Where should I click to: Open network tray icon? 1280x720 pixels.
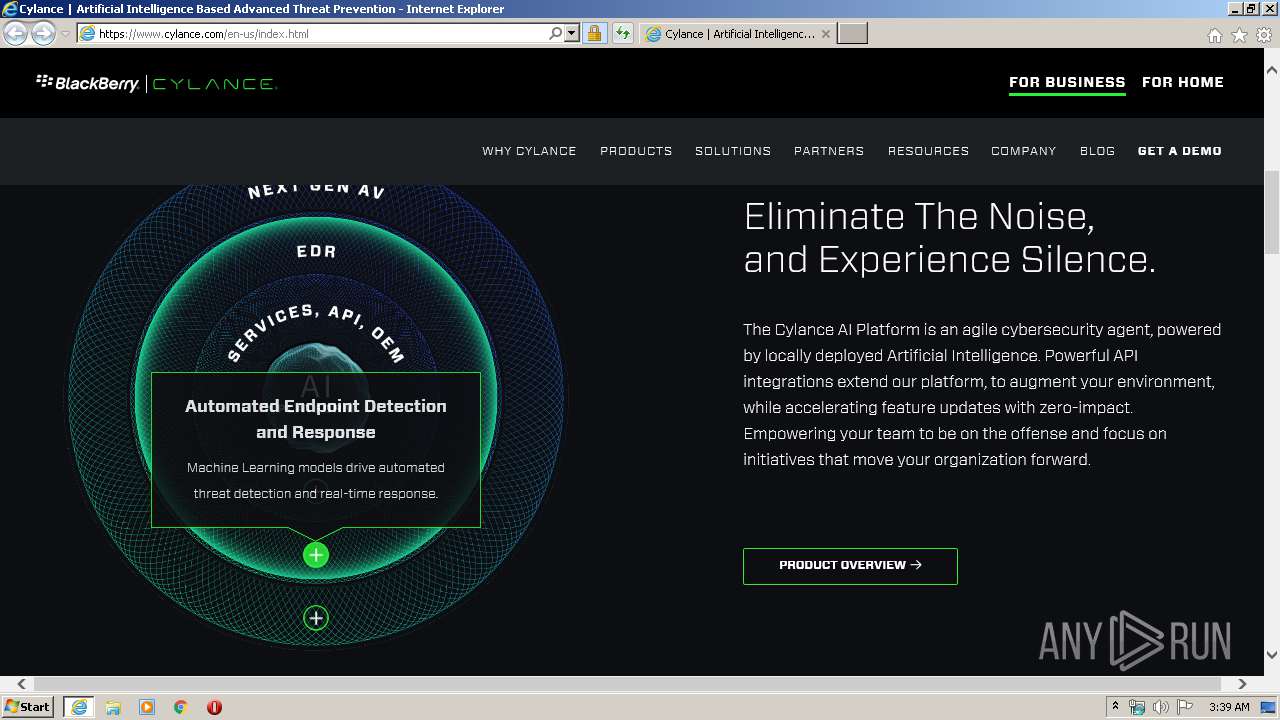[x=1137, y=707]
